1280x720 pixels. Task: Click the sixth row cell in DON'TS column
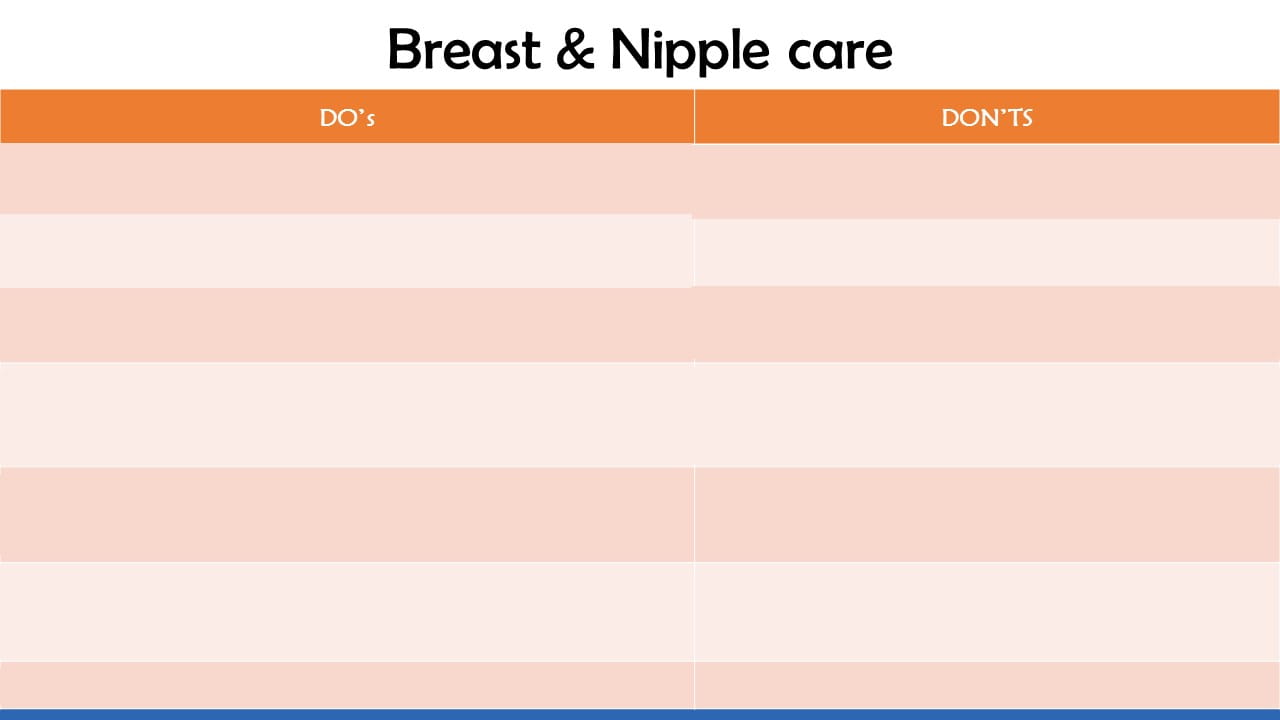pos(987,612)
